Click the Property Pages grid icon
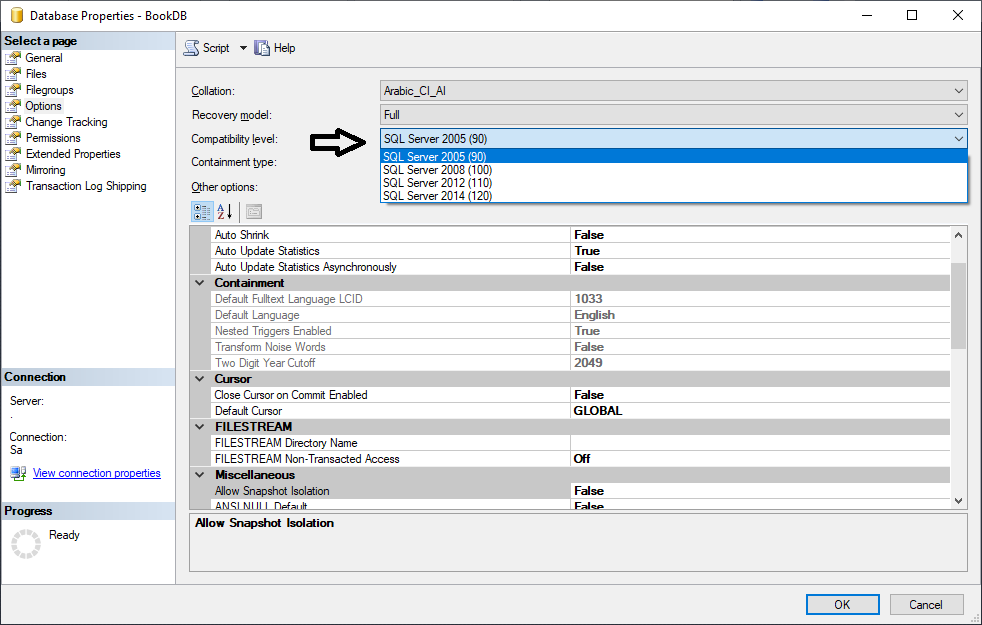982x625 pixels. click(254, 212)
